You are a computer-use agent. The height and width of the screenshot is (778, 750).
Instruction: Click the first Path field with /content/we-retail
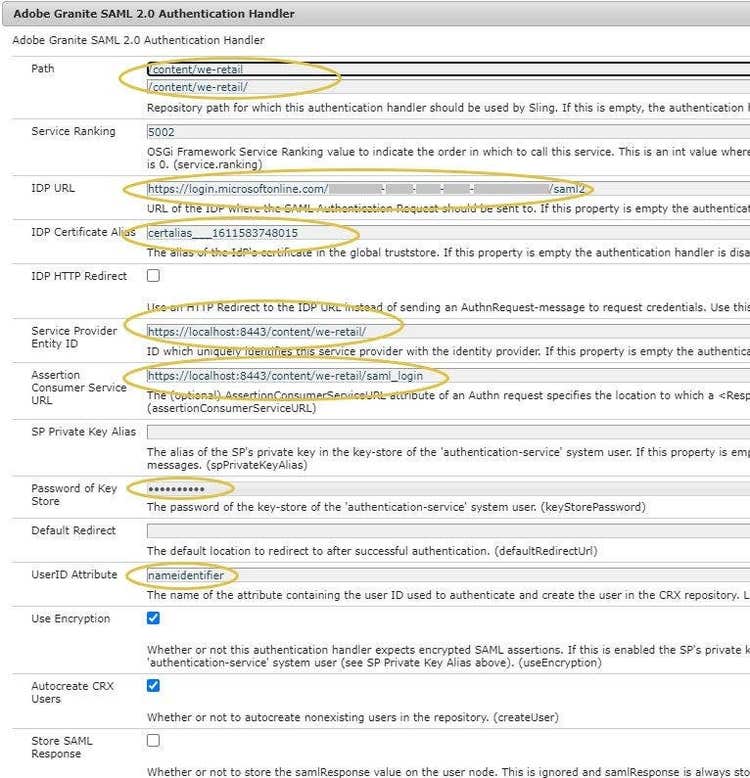pos(440,69)
